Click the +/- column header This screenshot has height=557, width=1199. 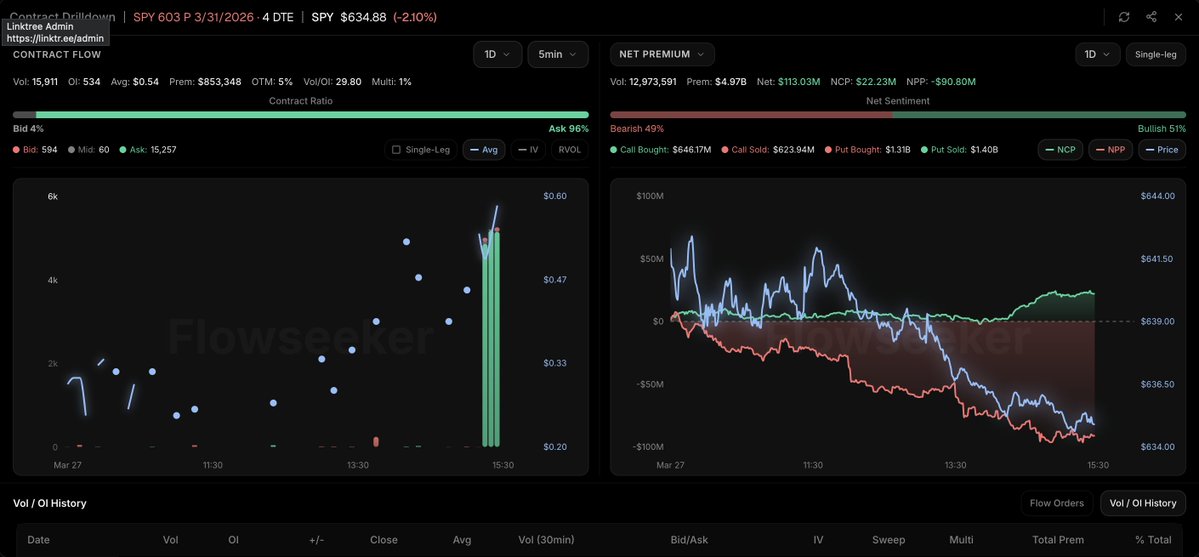(317, 540)
